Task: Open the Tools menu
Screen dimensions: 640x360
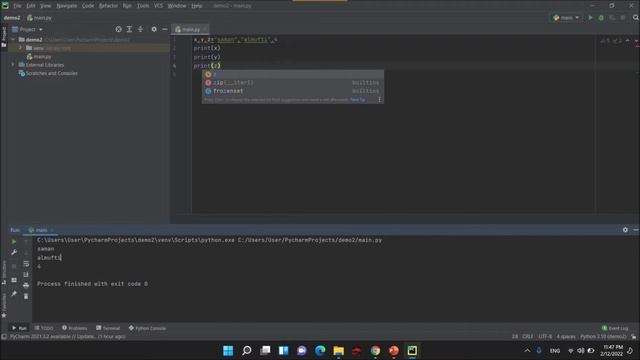Action: (143, 6)
